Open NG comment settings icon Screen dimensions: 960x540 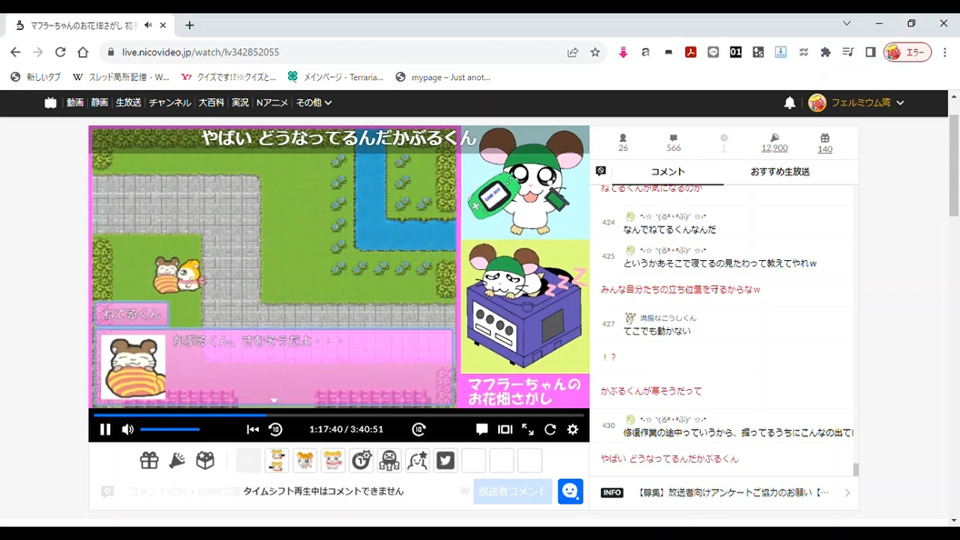pos(601,171)
